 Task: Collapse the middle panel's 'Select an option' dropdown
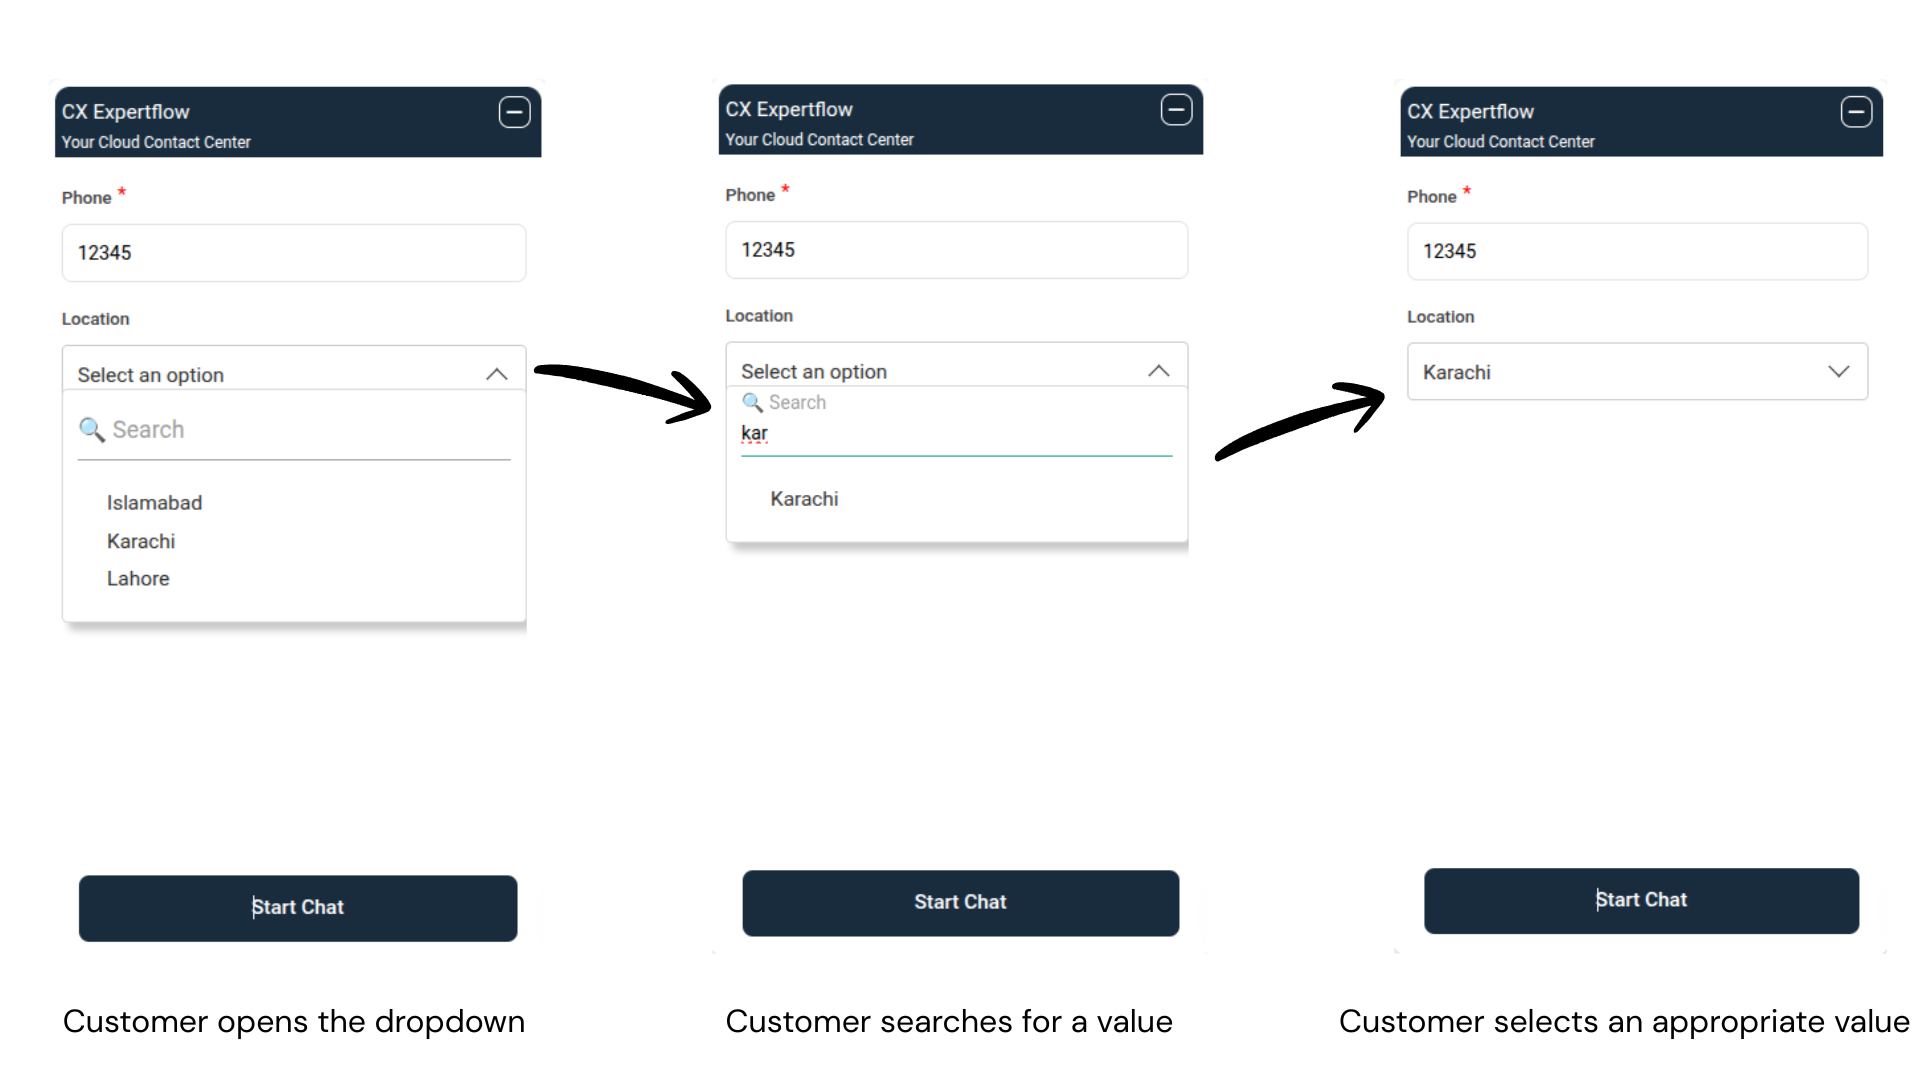(x=1158, y=370)
